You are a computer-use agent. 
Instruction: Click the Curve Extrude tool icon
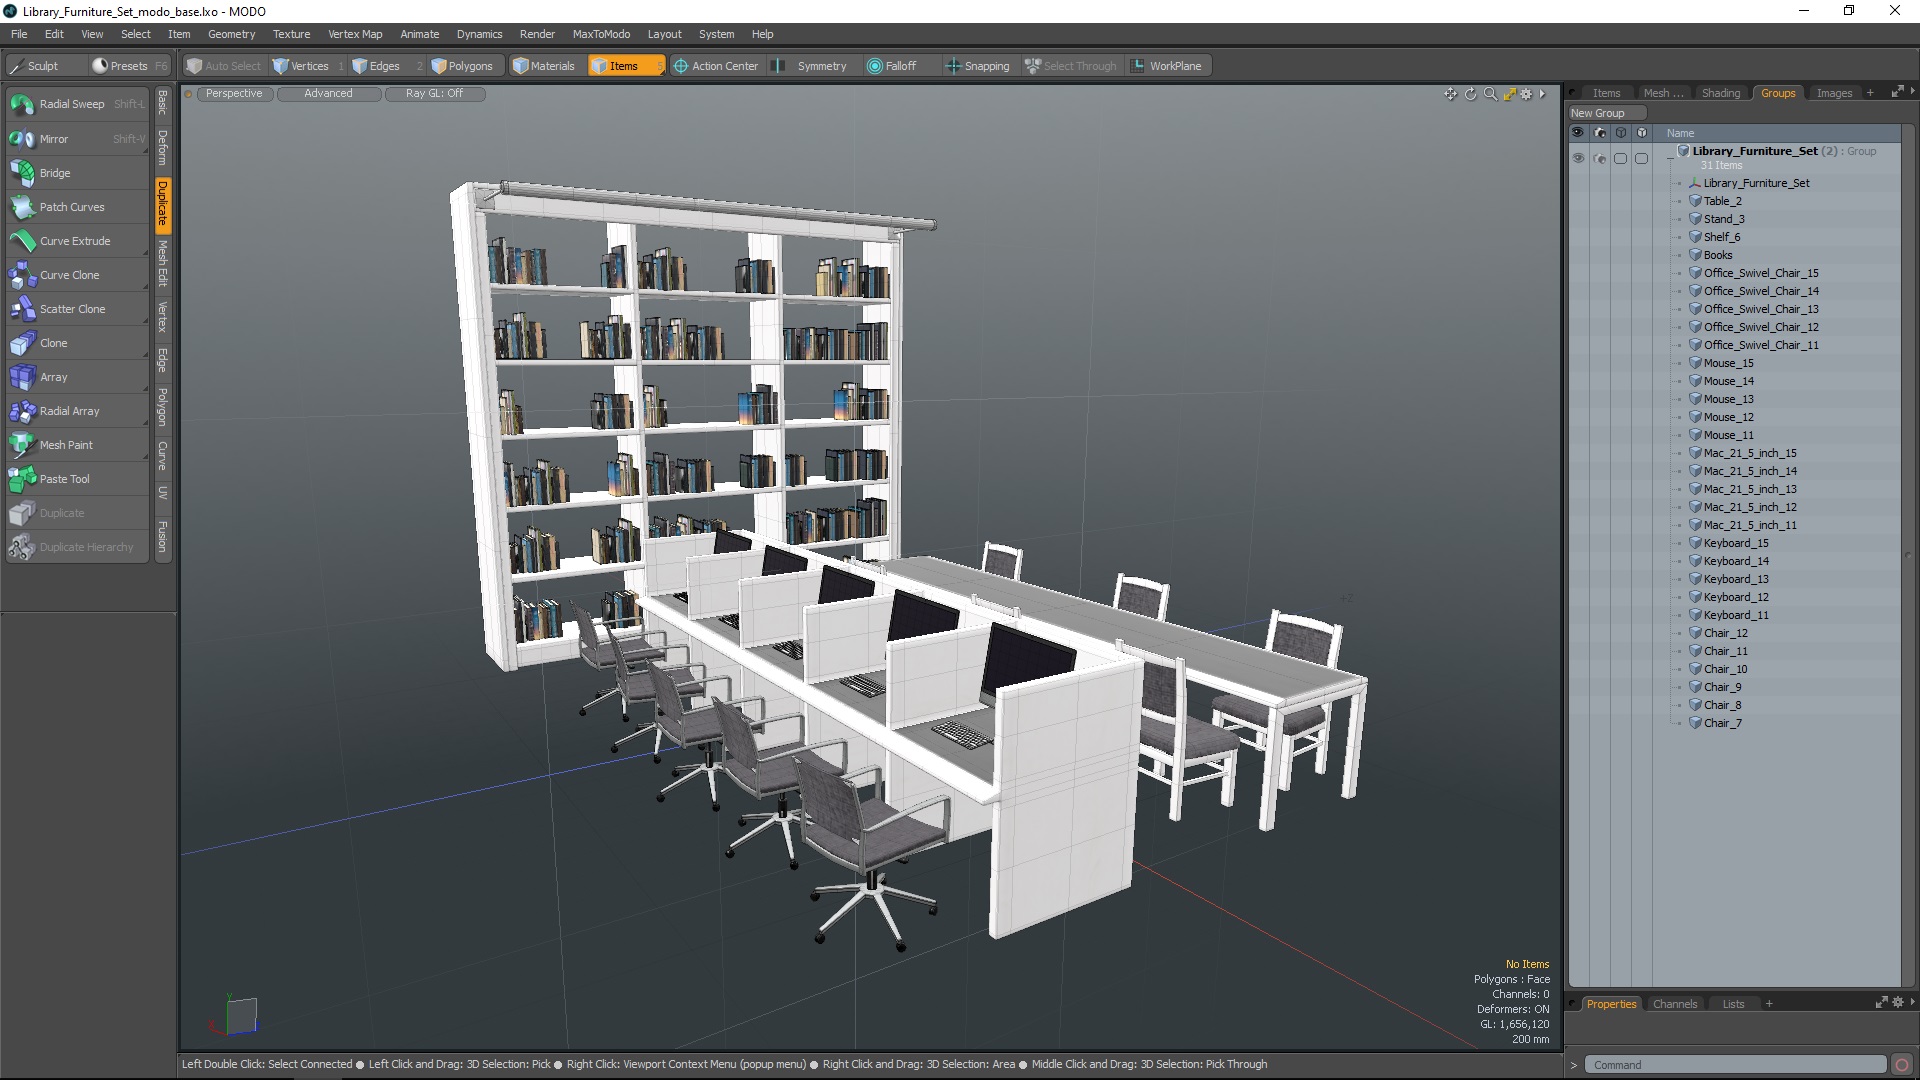[x=22, y=241]
